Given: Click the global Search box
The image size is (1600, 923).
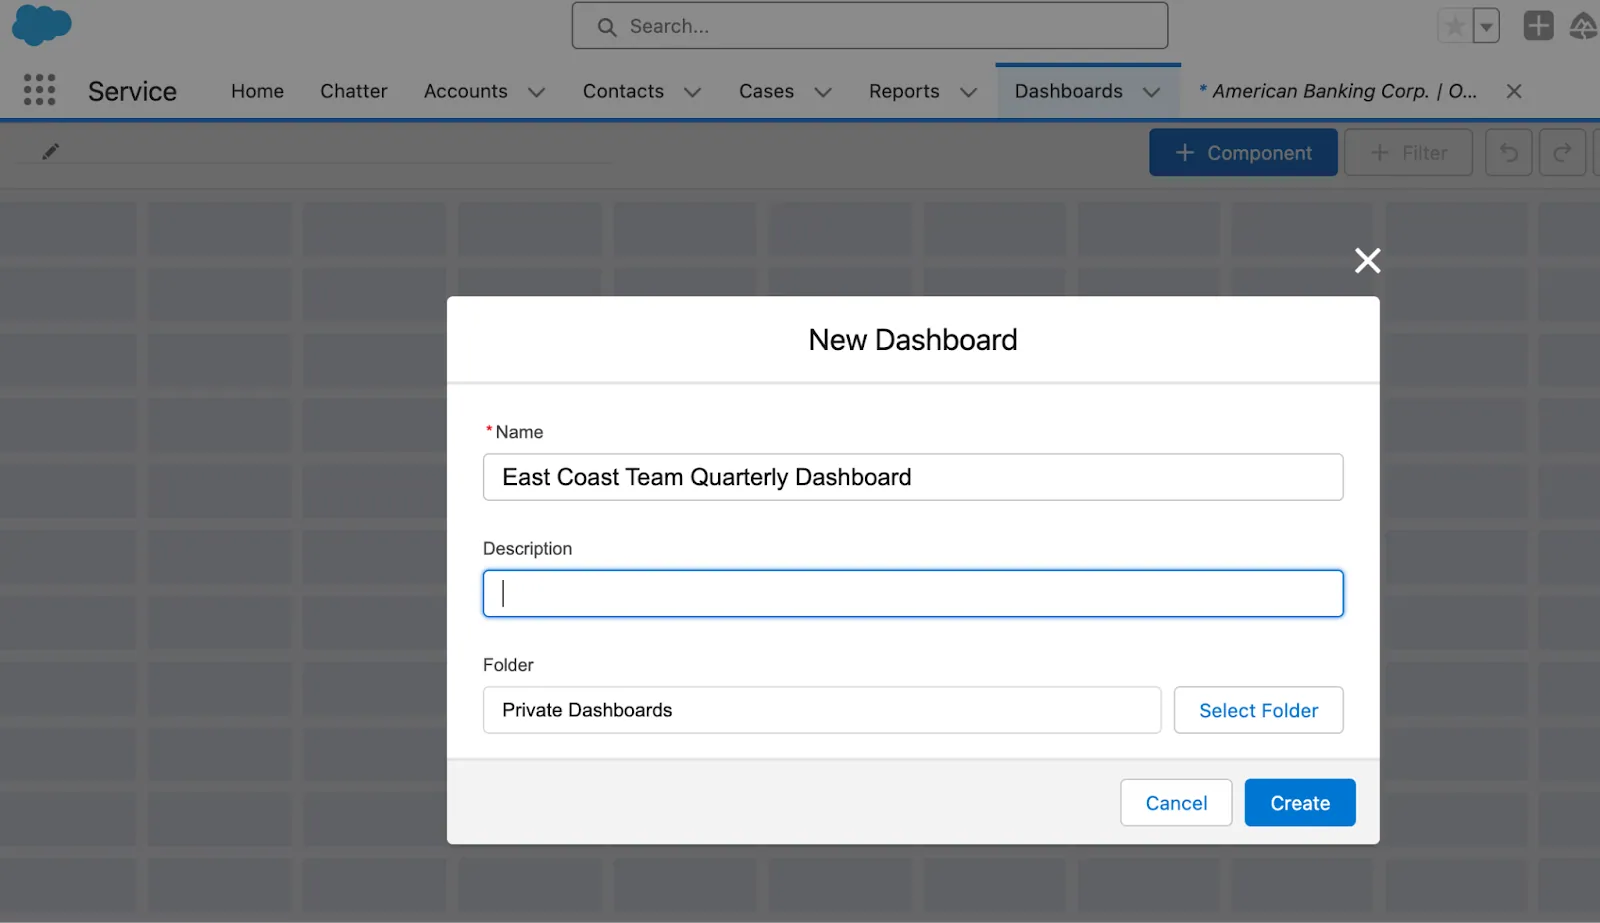Looking at the screenshot, I should click(x=870, y=26).
